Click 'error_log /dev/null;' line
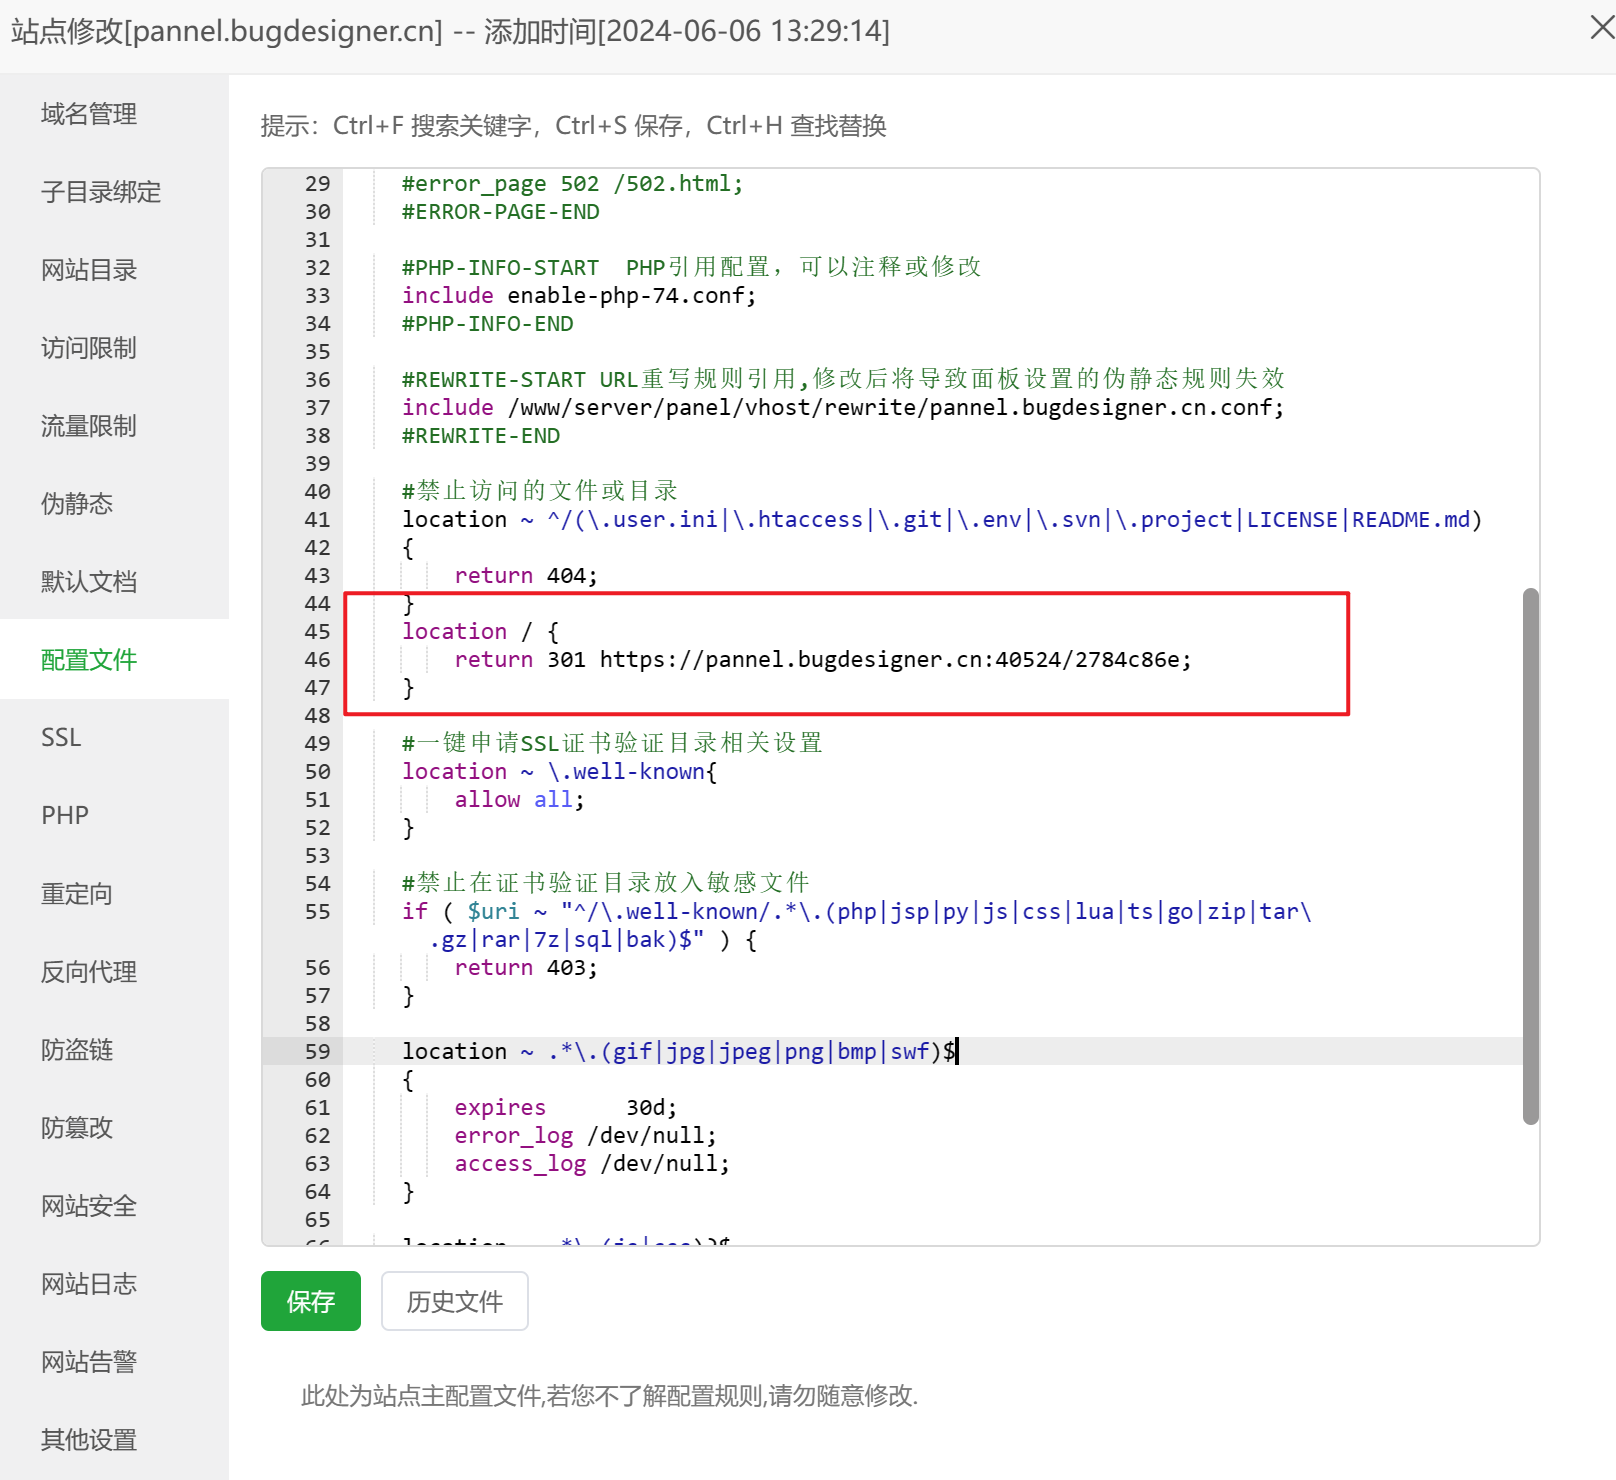This screenshot has width=1616, height=1480. [585, 1136]
